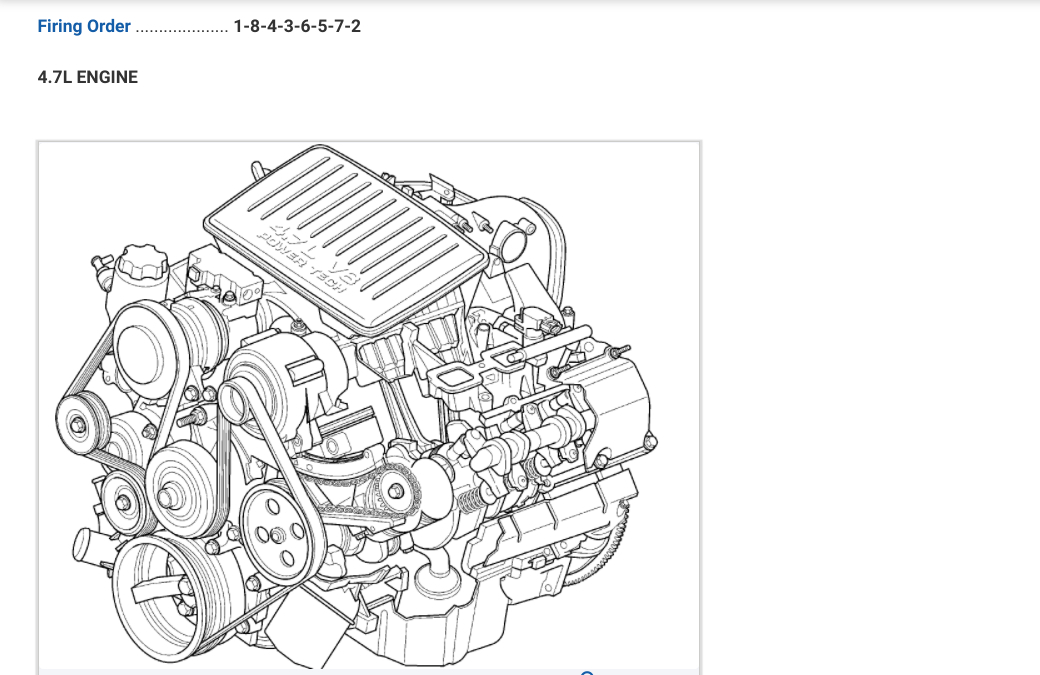Select the firing order value 1-8-4-3-6-5-7-2
This screenshot has height=675, width=1040.
pos(297,27)
